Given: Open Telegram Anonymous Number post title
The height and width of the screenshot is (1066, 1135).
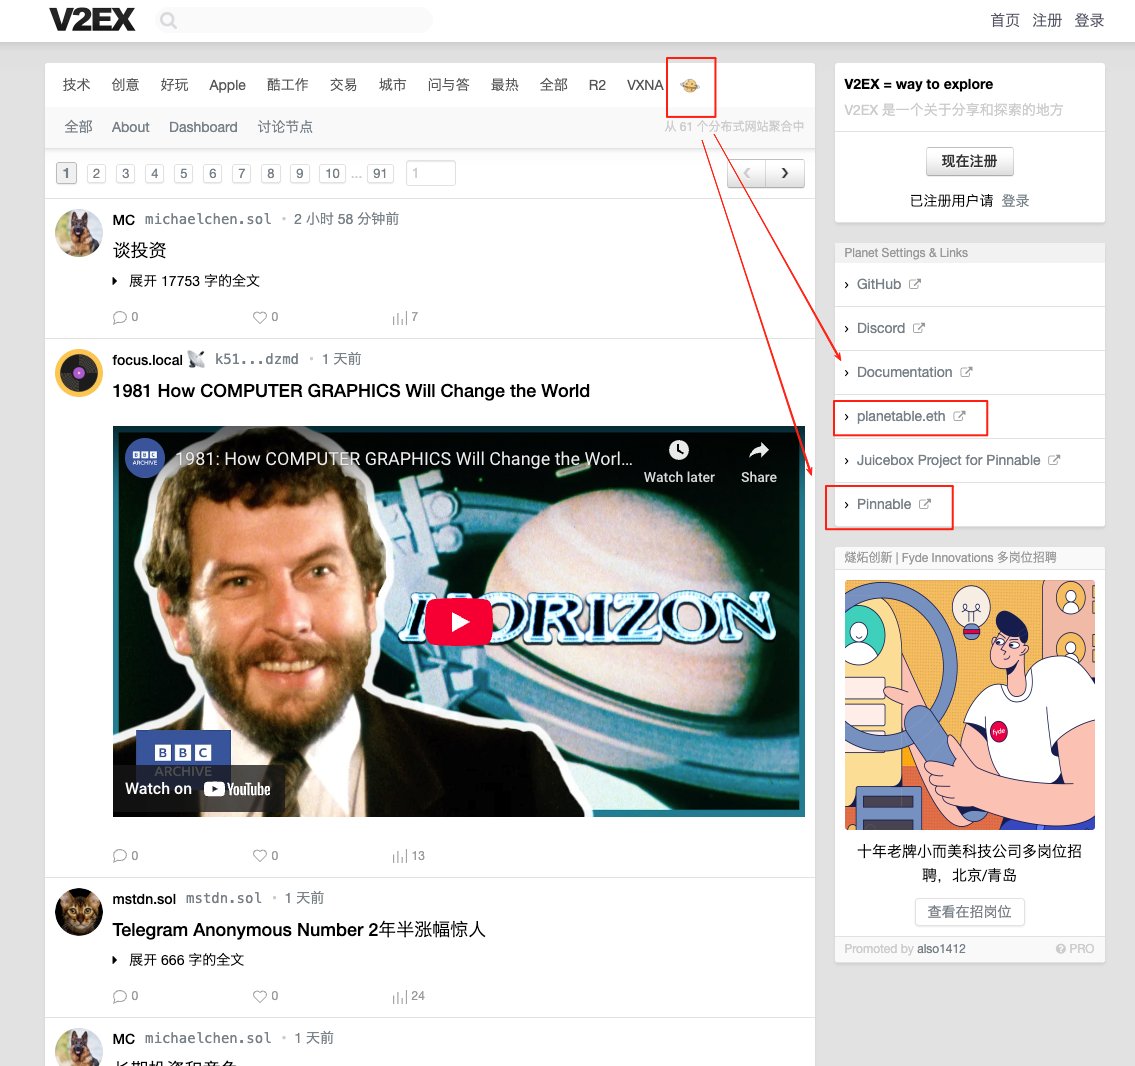Looking at the screenshot, I should pos(298,929).
